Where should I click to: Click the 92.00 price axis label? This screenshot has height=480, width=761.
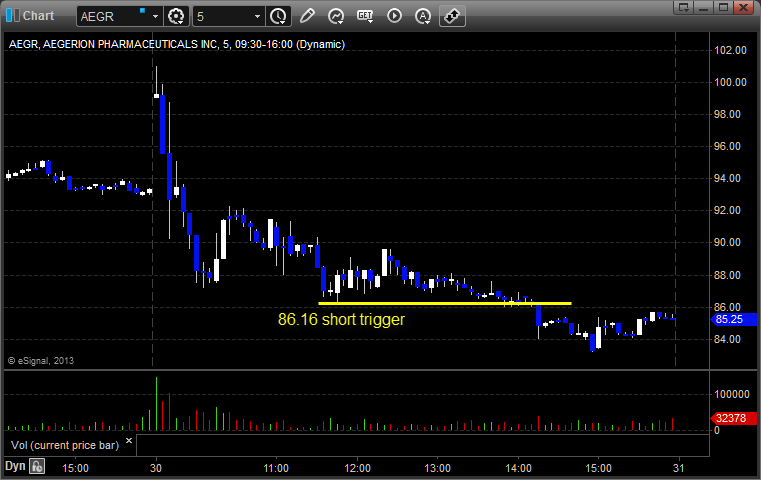point(728,210)
